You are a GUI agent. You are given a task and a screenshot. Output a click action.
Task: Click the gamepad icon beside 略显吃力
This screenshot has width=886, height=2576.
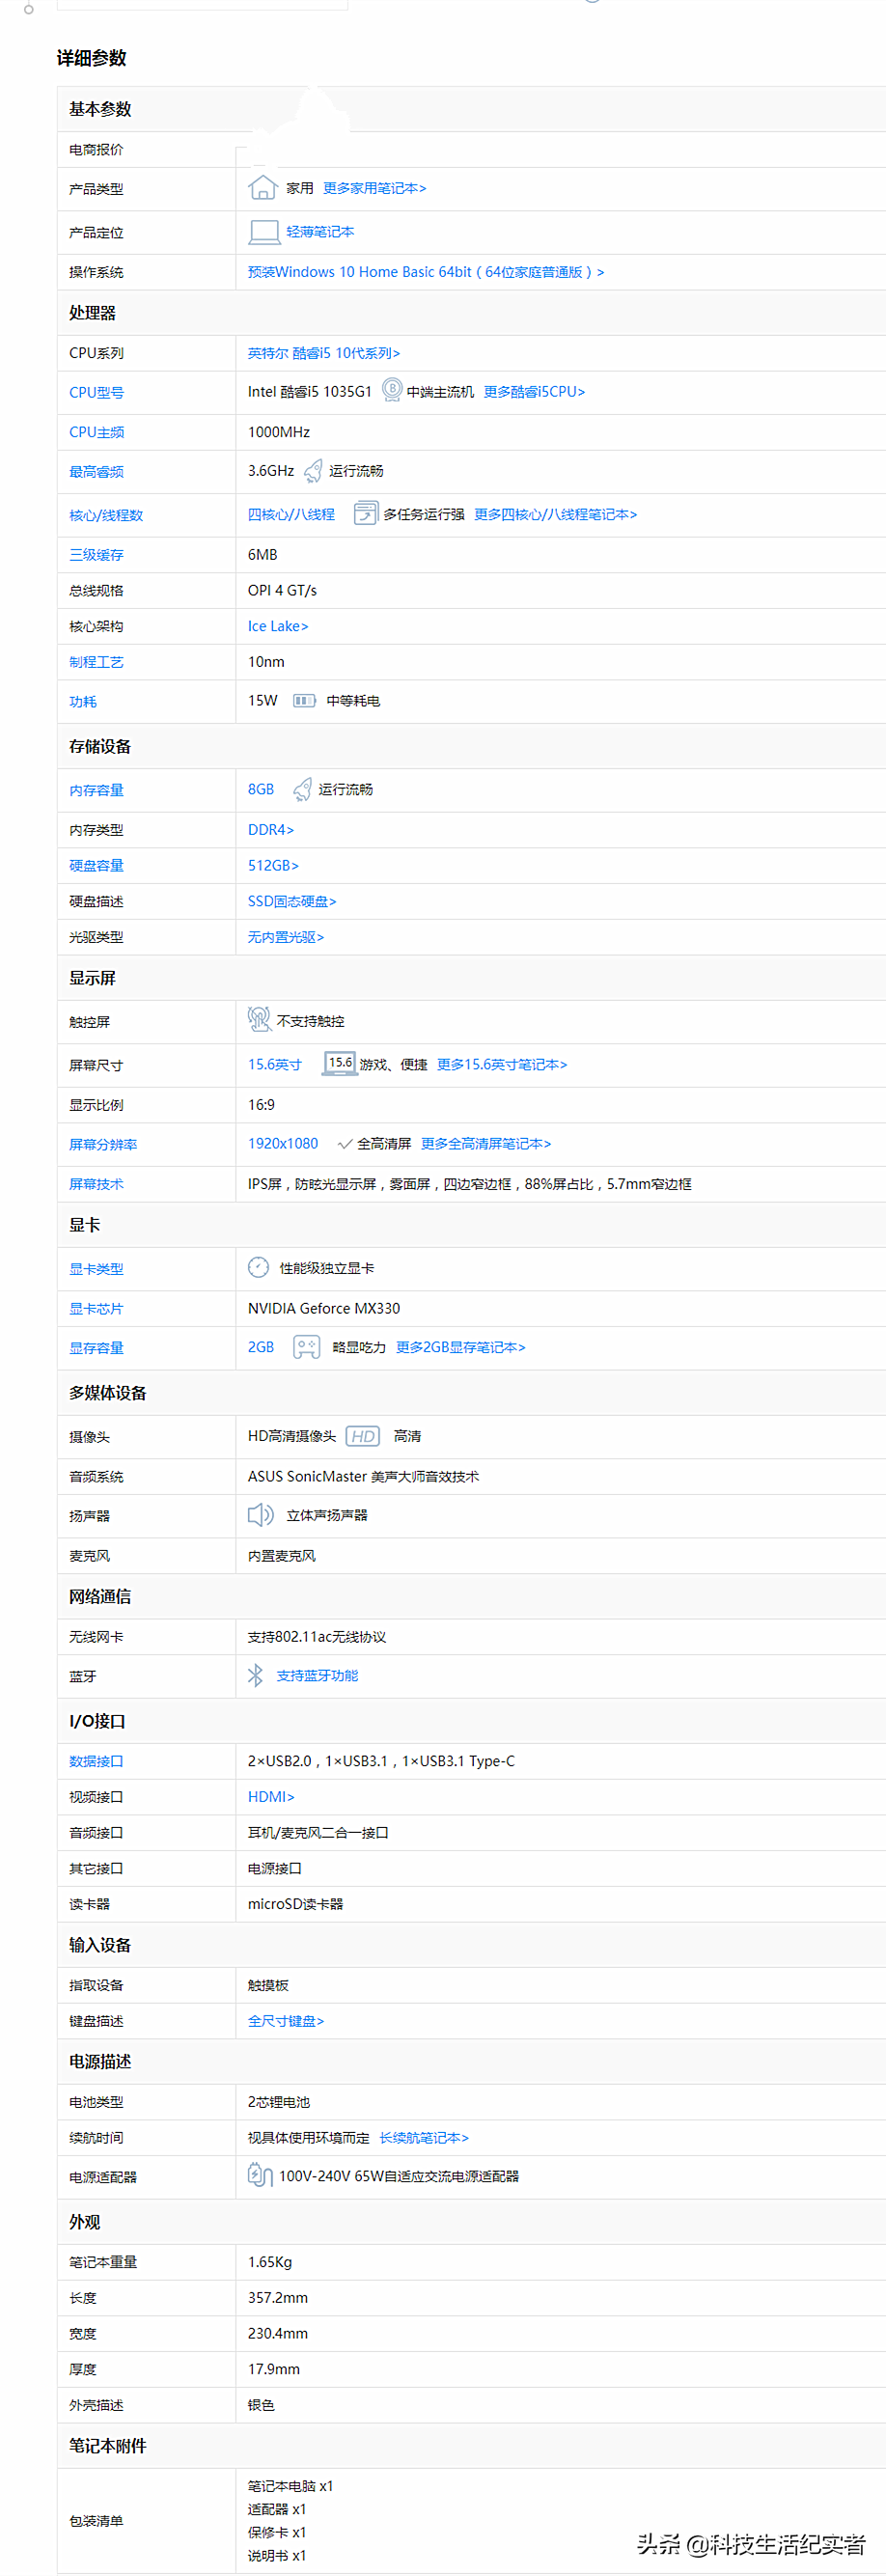click(x=306, y=1347)
